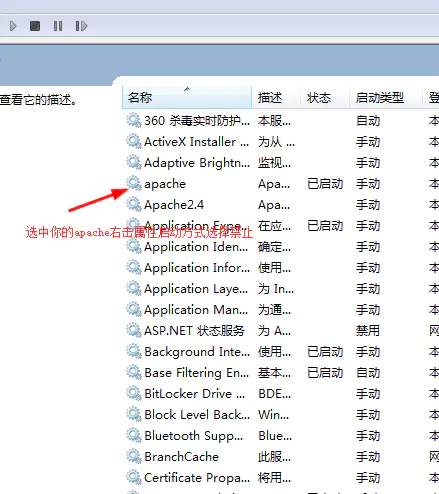Click gear icon of ASP.NET 状态服务
This screenshot has height=494, width=439.
[134, 330]
